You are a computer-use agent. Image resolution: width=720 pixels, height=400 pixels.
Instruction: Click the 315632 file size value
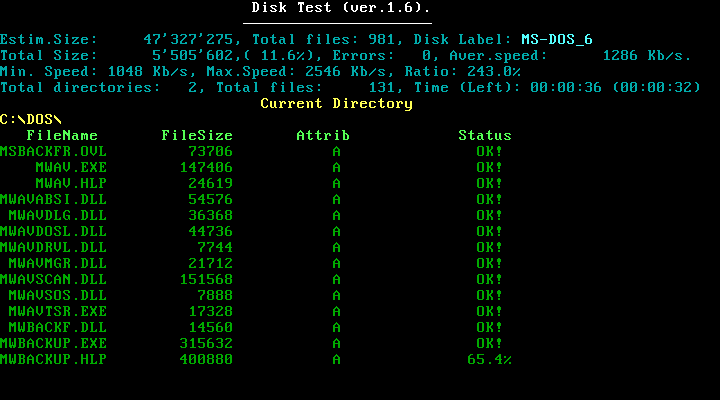coord(206,343)
